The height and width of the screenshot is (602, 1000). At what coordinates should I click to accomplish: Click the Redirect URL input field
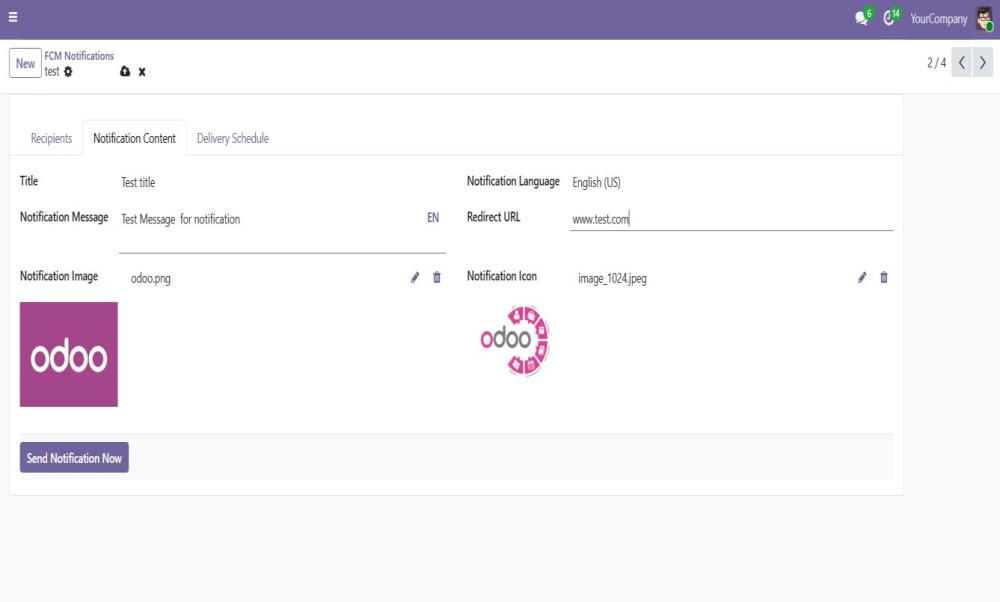tap(730, 219)
